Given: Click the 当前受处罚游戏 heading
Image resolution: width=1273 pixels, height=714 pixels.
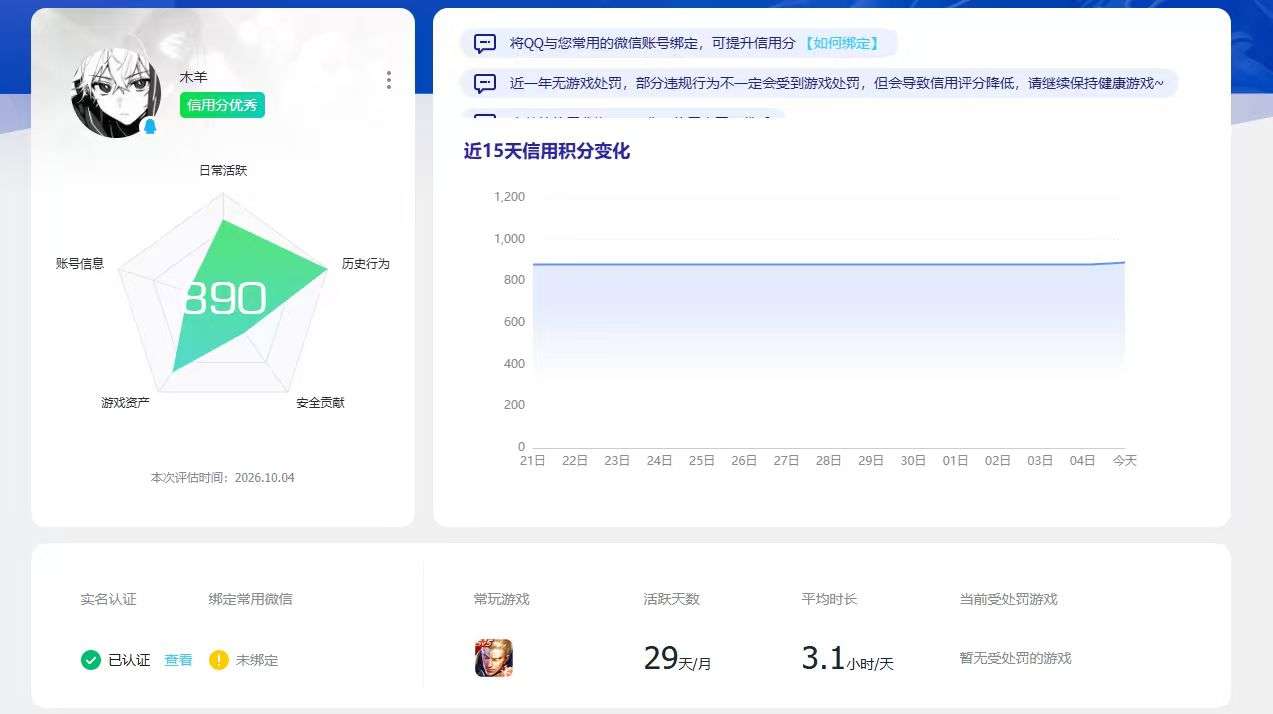Looking at the screenshot, I should tap(1008, 599).
